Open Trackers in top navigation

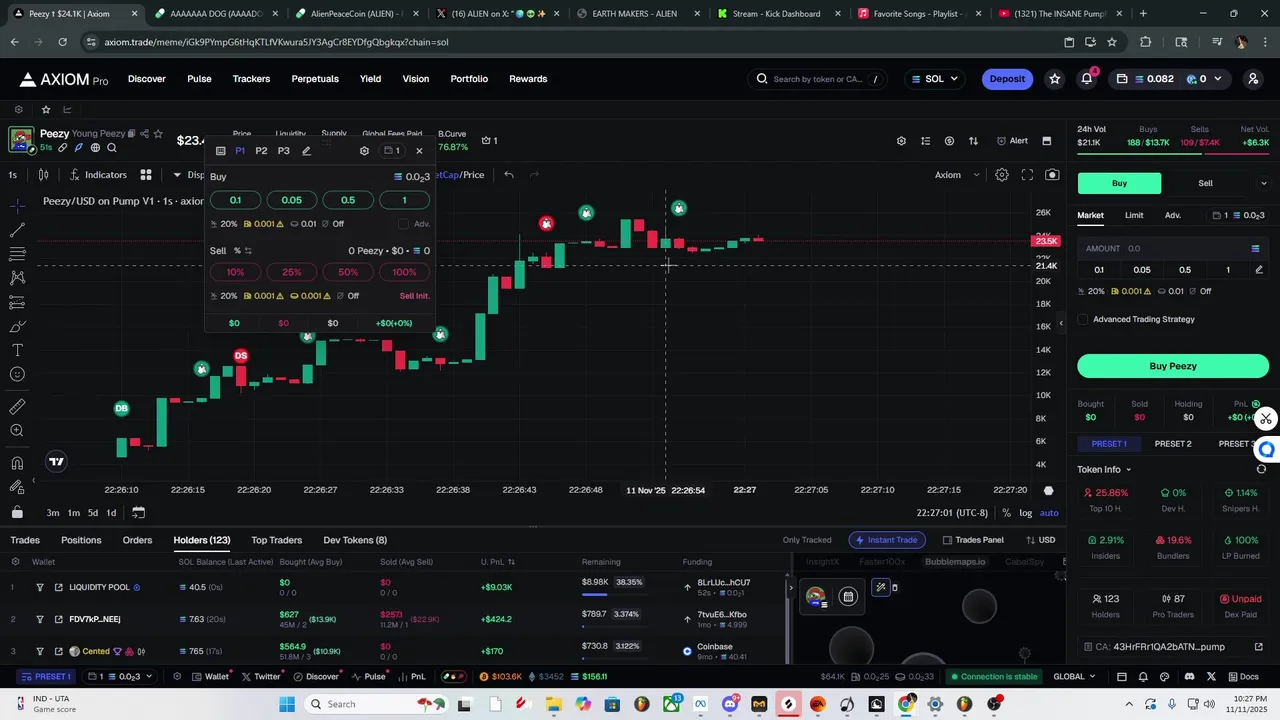tap(251, 79)
